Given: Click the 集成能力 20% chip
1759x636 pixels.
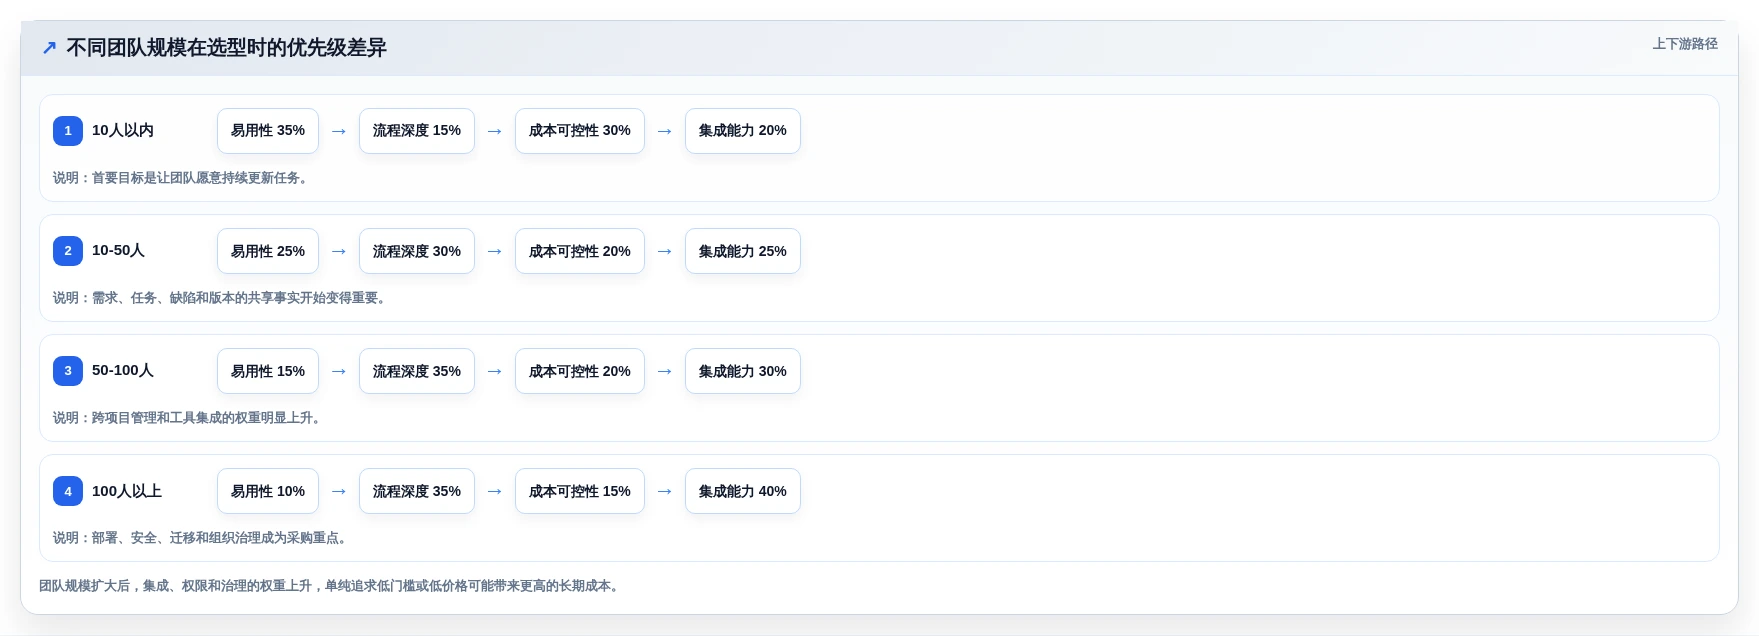Looking at the screenshot, I should click(743, 131).
